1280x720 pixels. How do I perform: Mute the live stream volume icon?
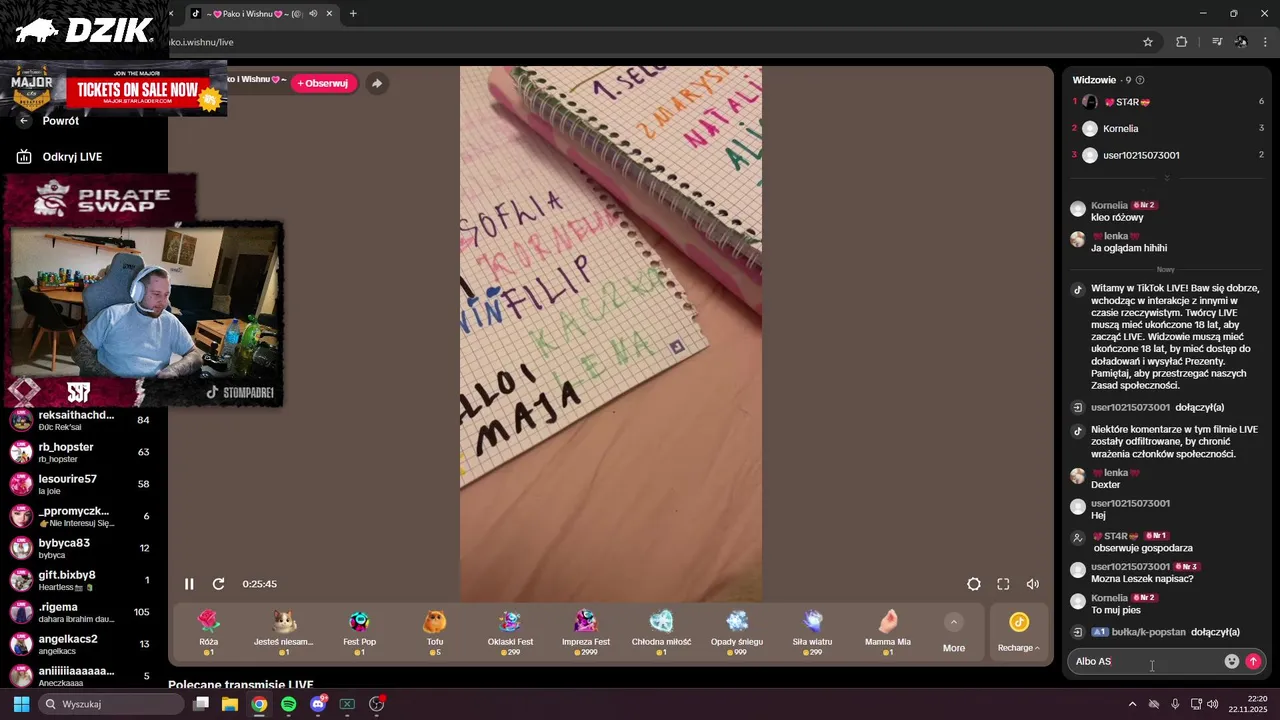[1033, 584]
